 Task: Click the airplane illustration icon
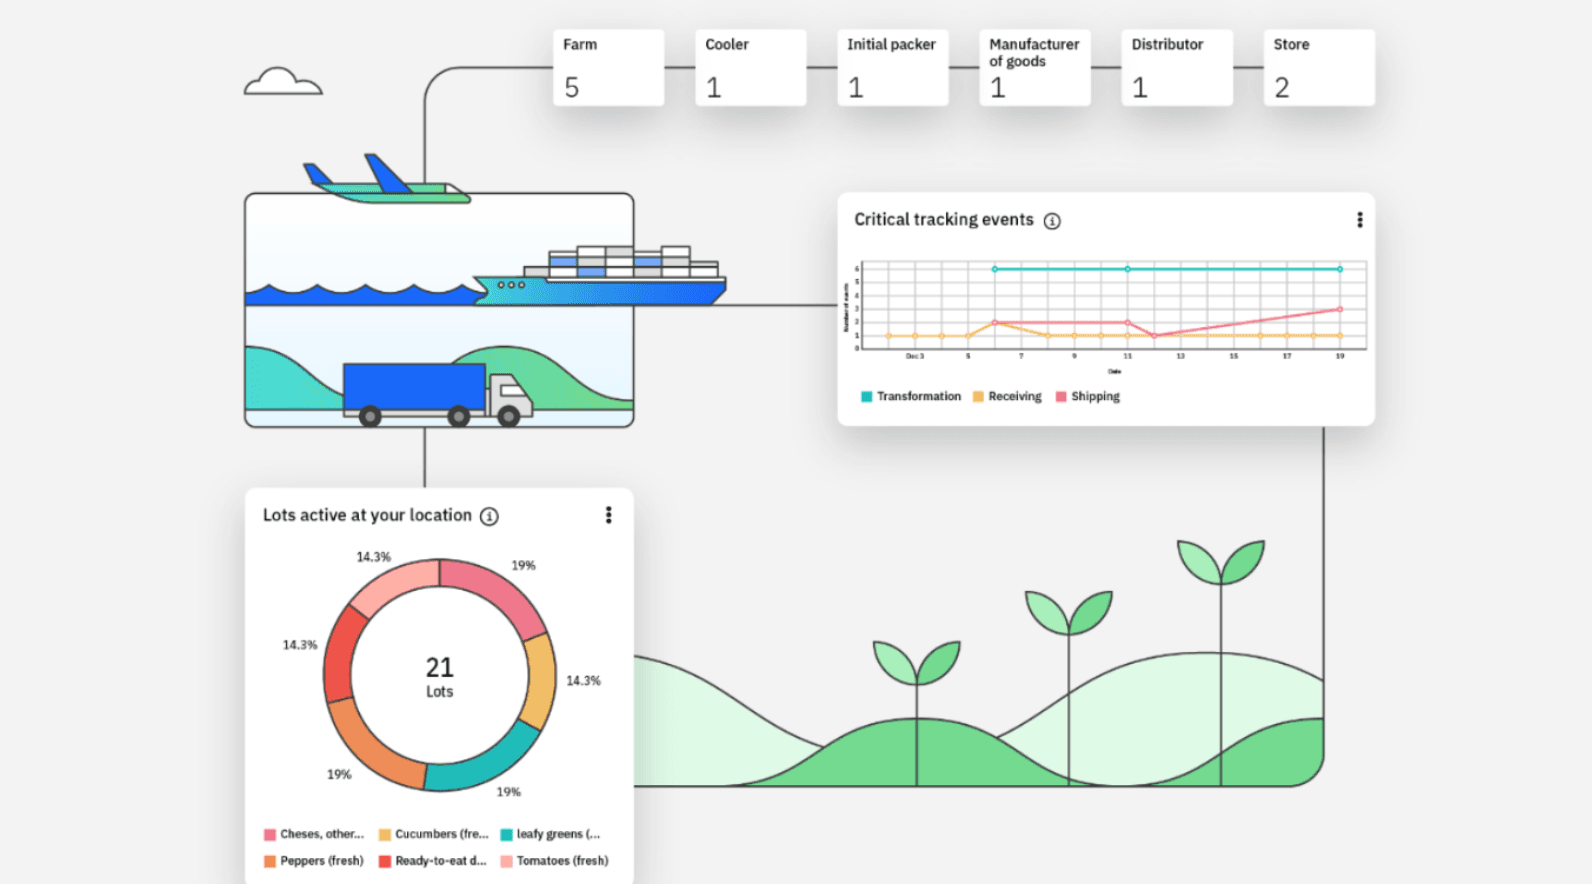click(385, 182)
